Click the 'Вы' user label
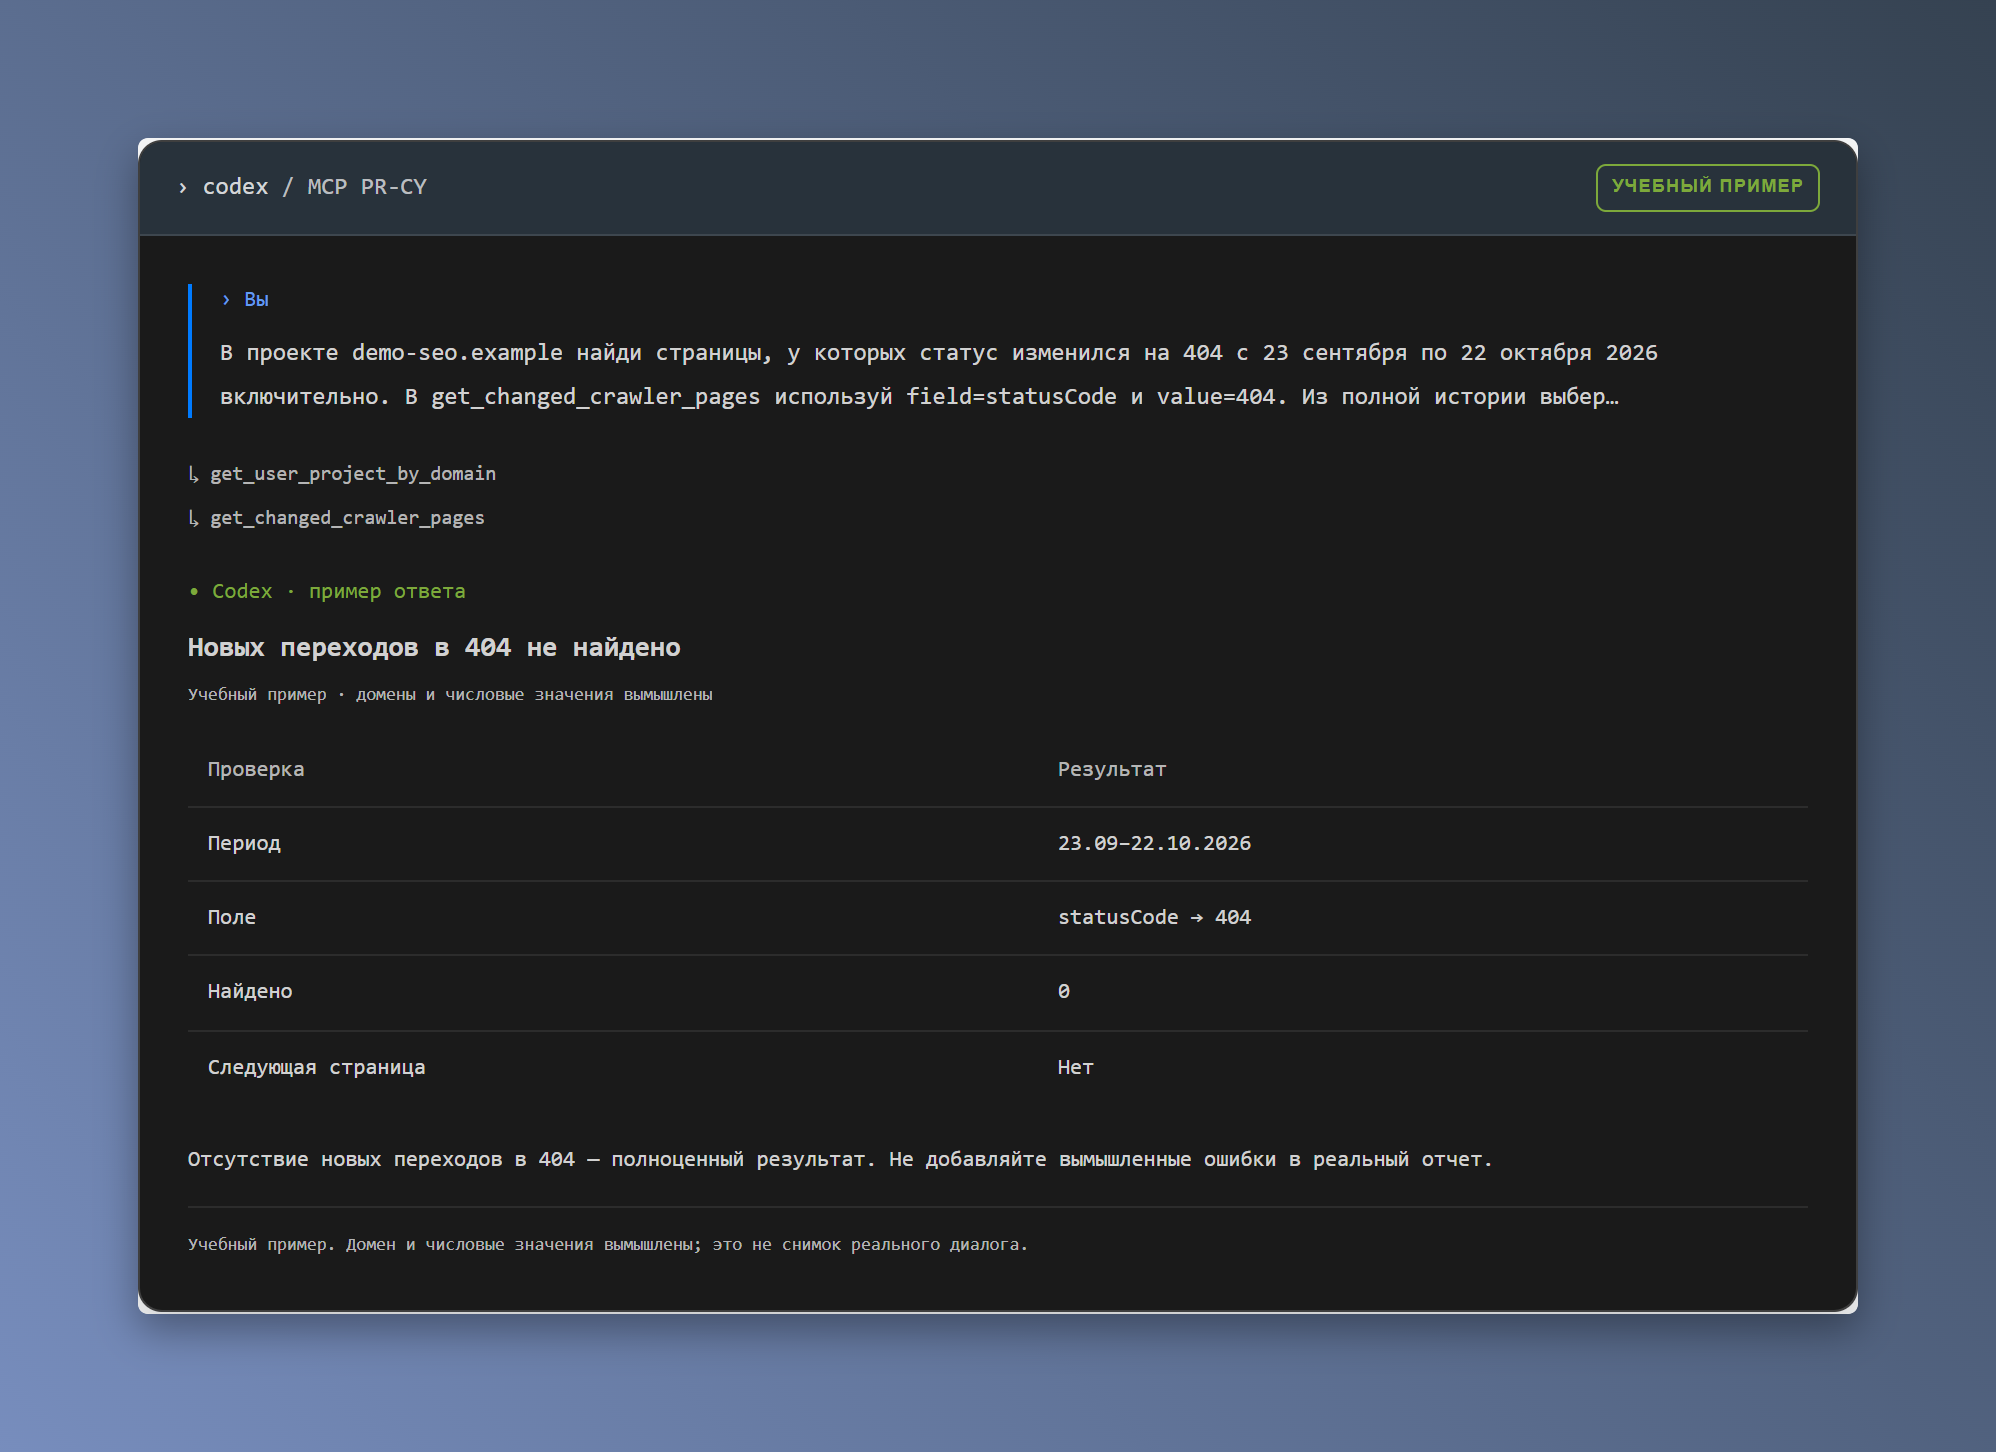Viewport: 1996px width, 1452px height. click(x=256, y=299)
